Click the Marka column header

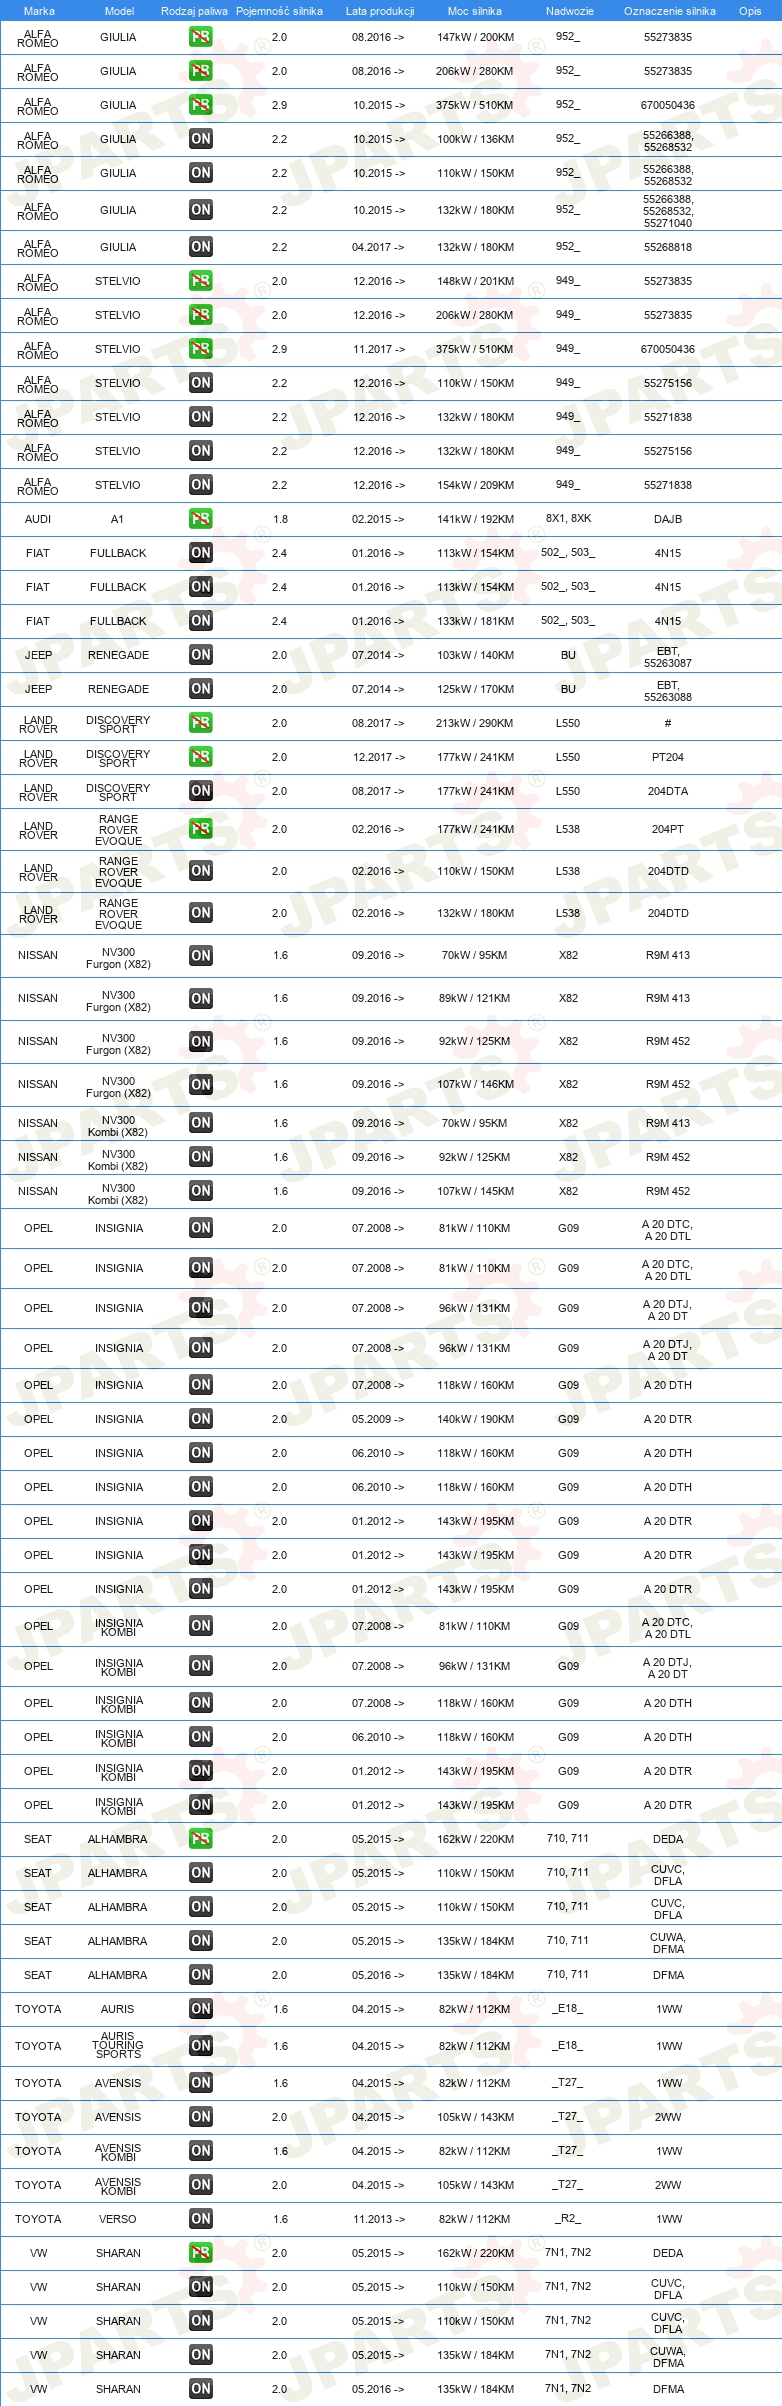39,11
